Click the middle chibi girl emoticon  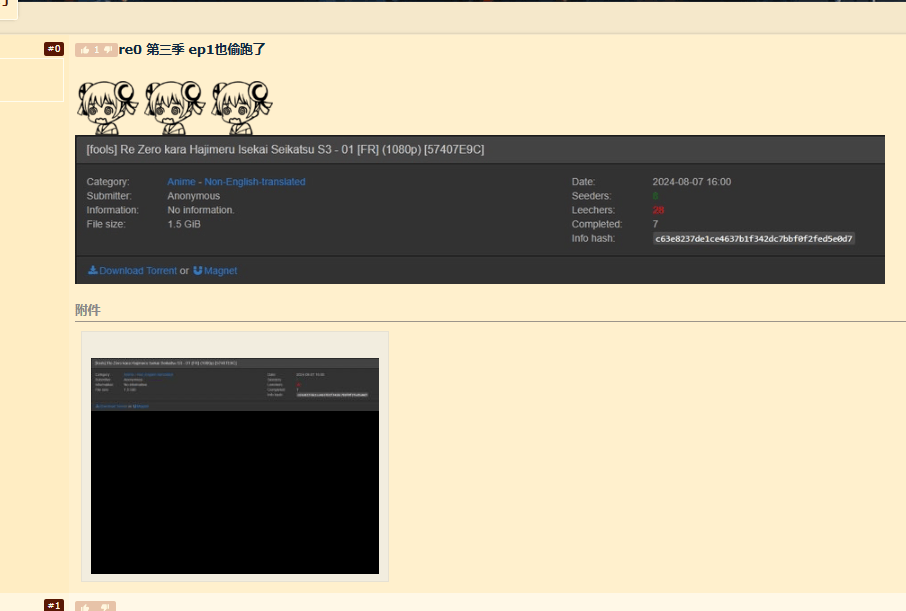click(x=174, y=106)
